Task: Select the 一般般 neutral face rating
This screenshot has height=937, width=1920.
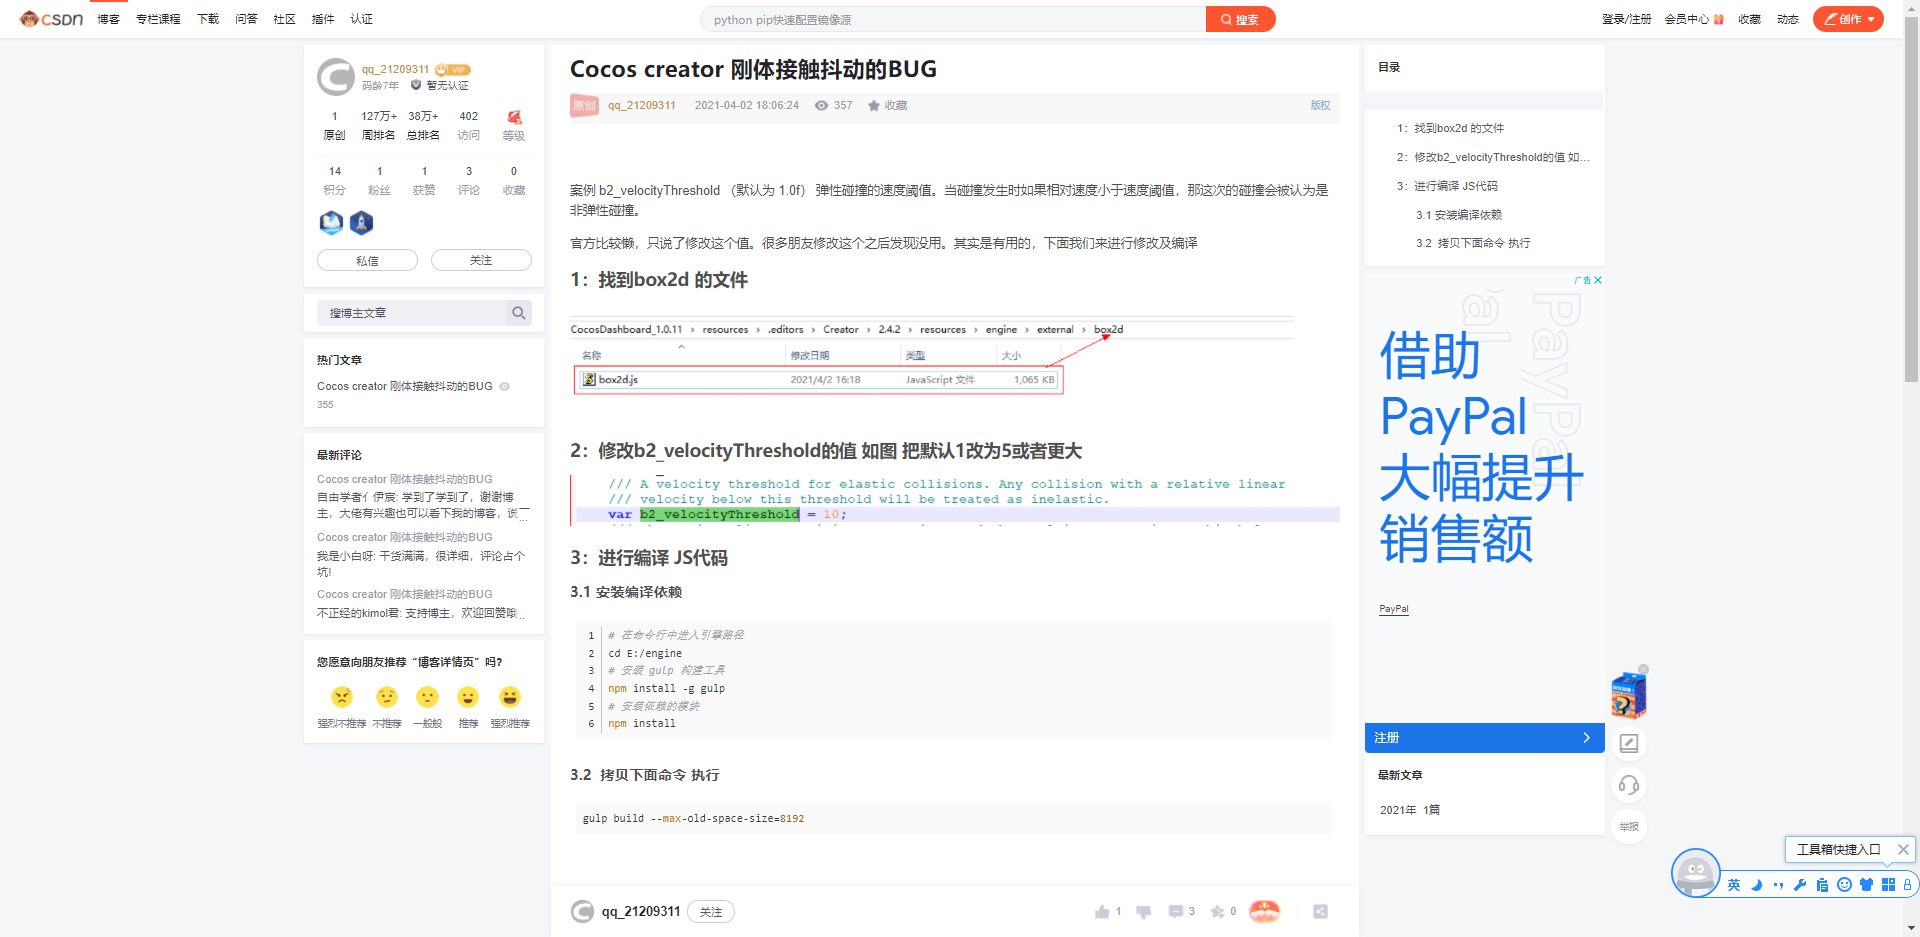Action: click(427, 697)
